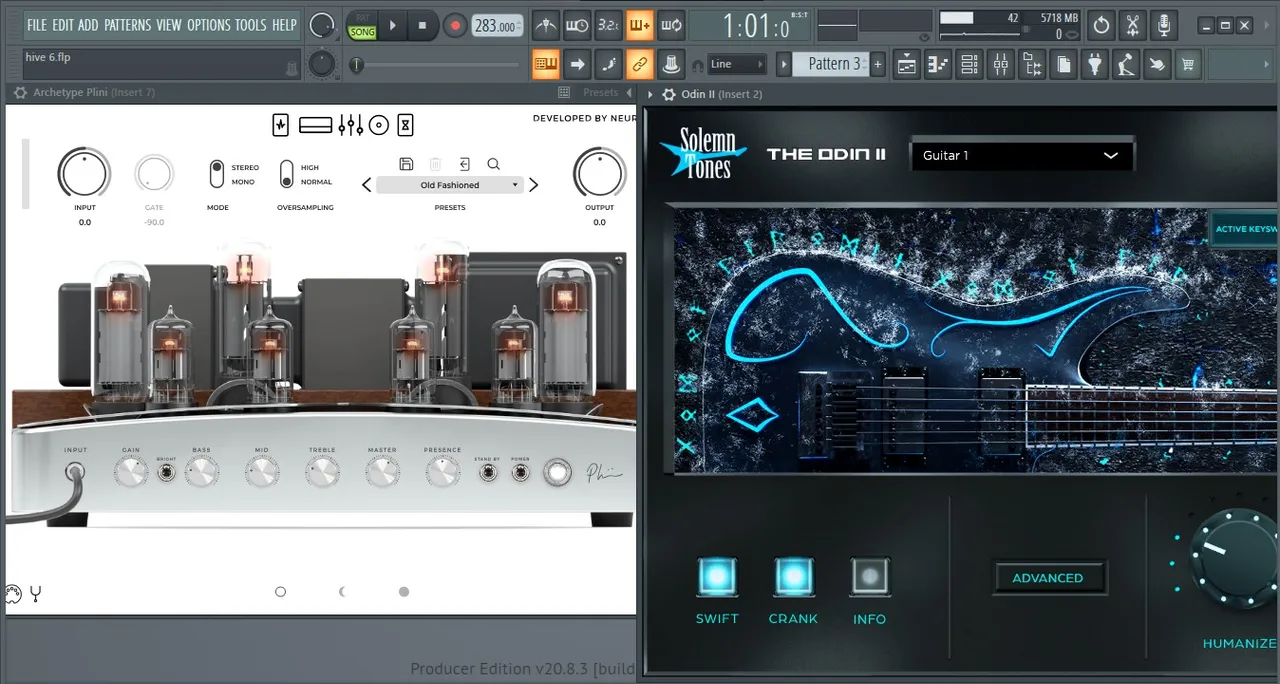Add new pattern with plus button
Viewport: 1280px width, 684px height.
pos(878,64)
